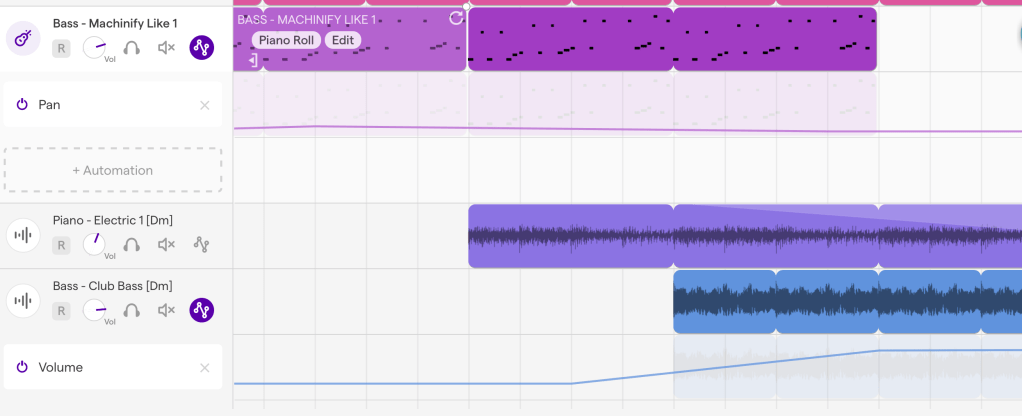Collapse automation lanes for Bass - Club Bass

[x=202, y=310]
